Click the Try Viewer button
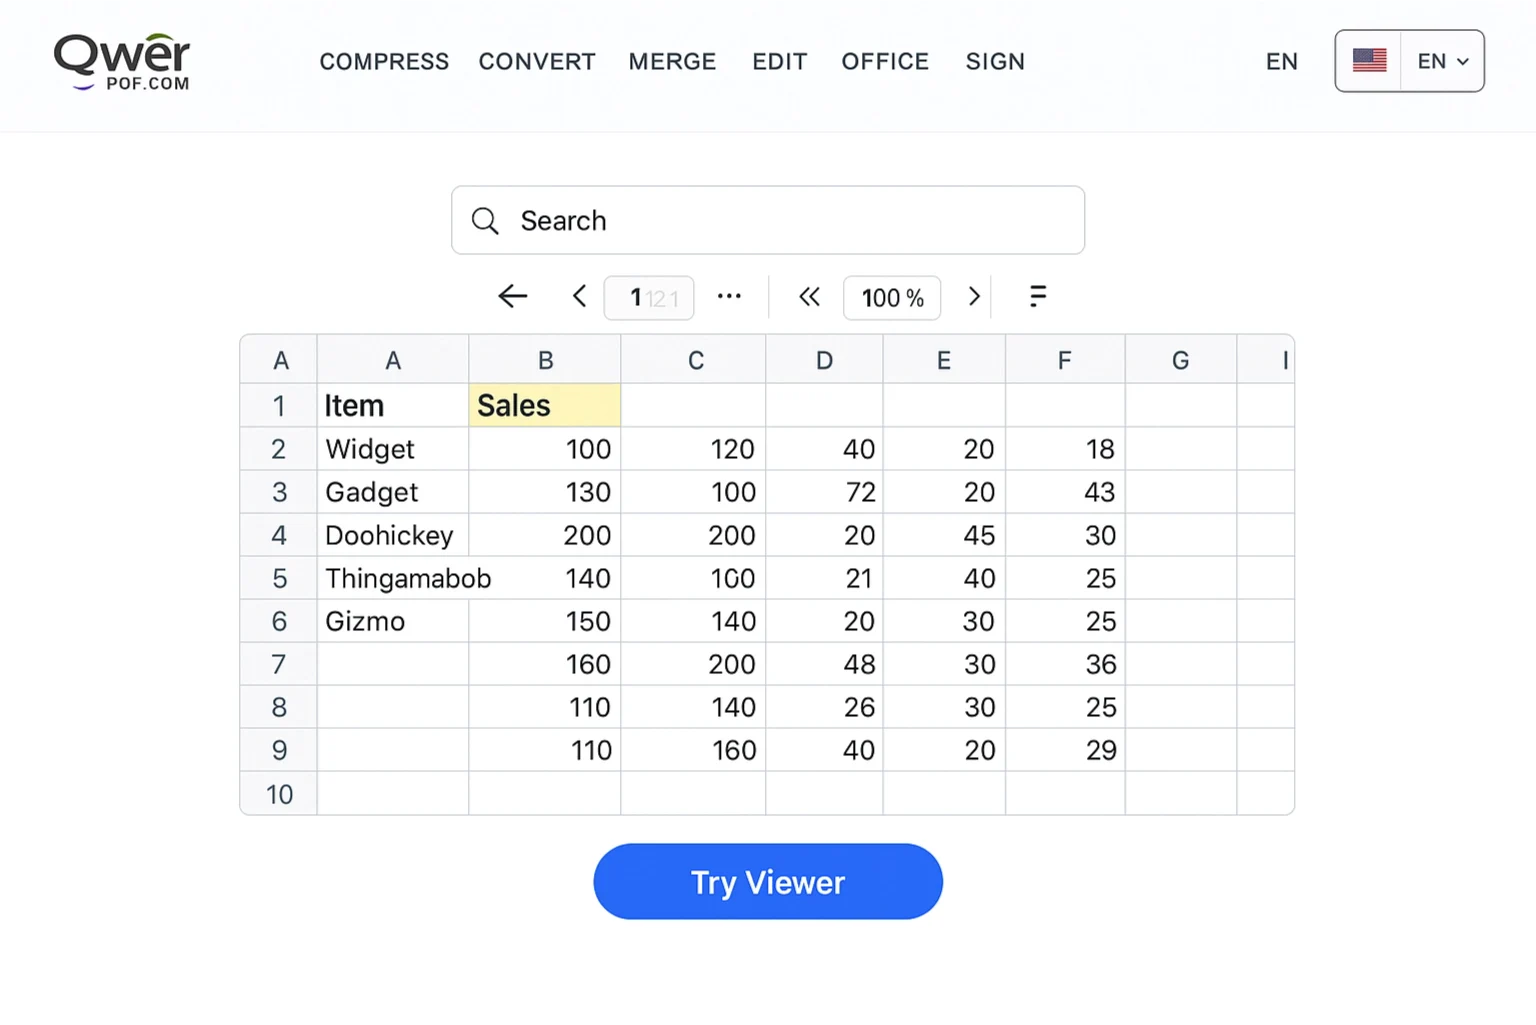The height and width of the screenshot is (1025, 1536). (x=768, y=882)
